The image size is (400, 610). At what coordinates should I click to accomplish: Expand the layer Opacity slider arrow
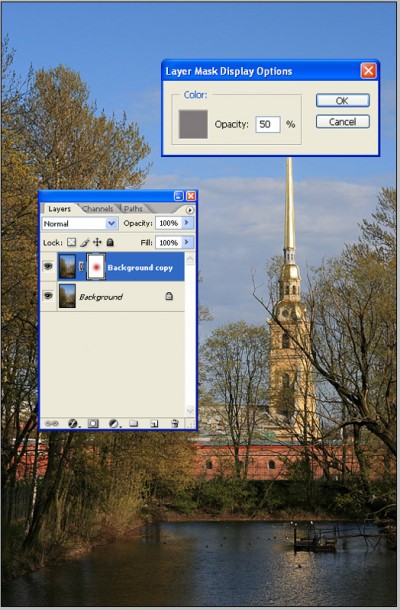pos(187,223)
